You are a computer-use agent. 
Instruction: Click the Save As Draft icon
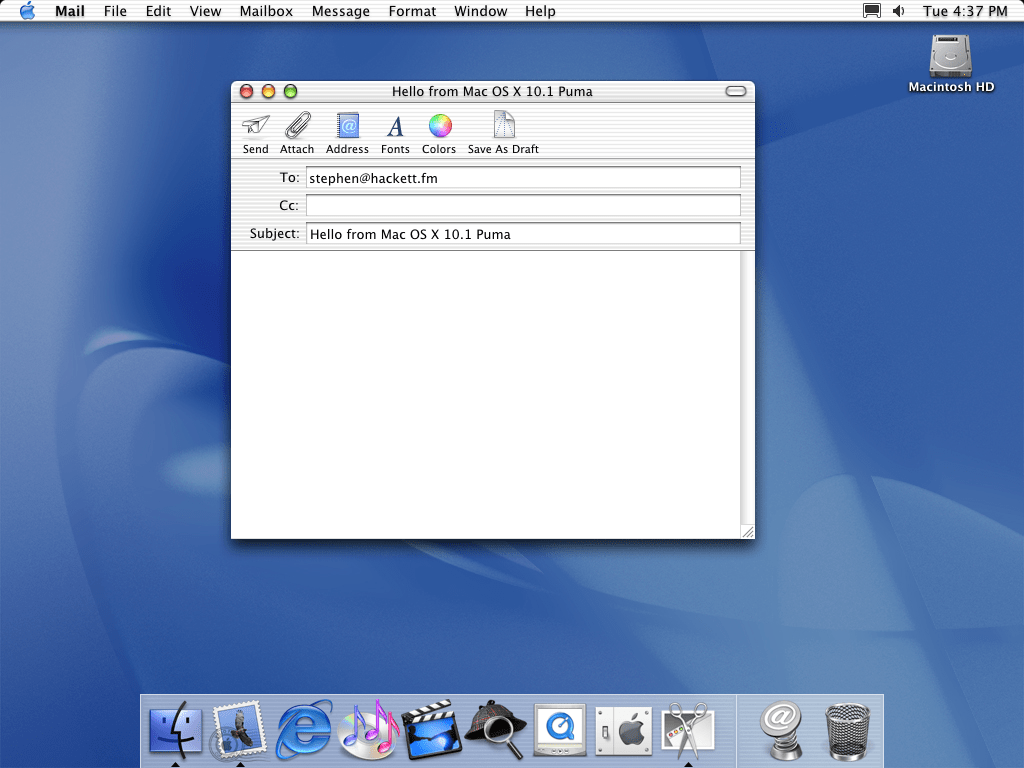coord(503,126)
